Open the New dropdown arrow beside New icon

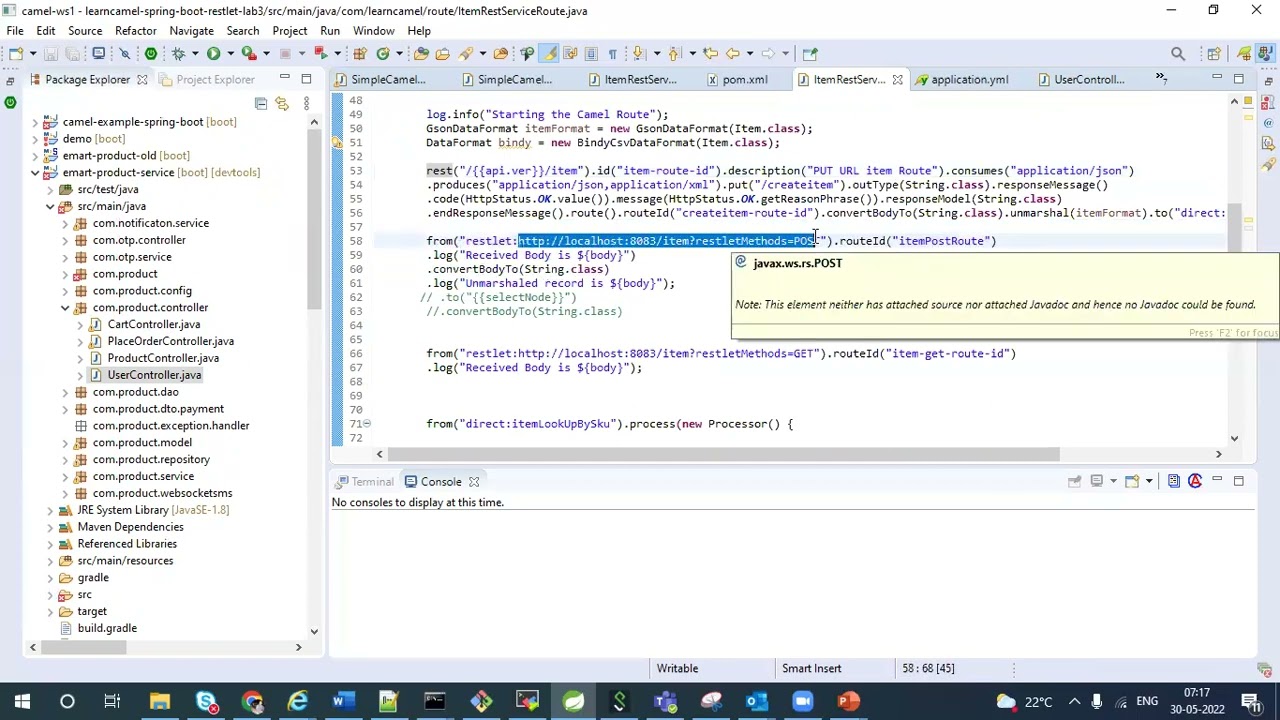33,53
